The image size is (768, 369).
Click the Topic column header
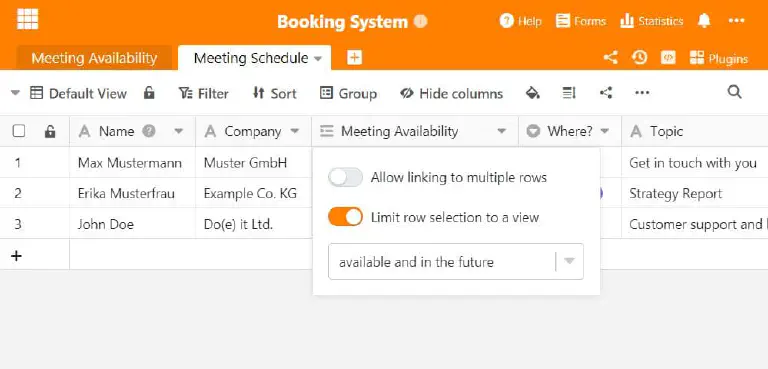click(x=695, y=131)
